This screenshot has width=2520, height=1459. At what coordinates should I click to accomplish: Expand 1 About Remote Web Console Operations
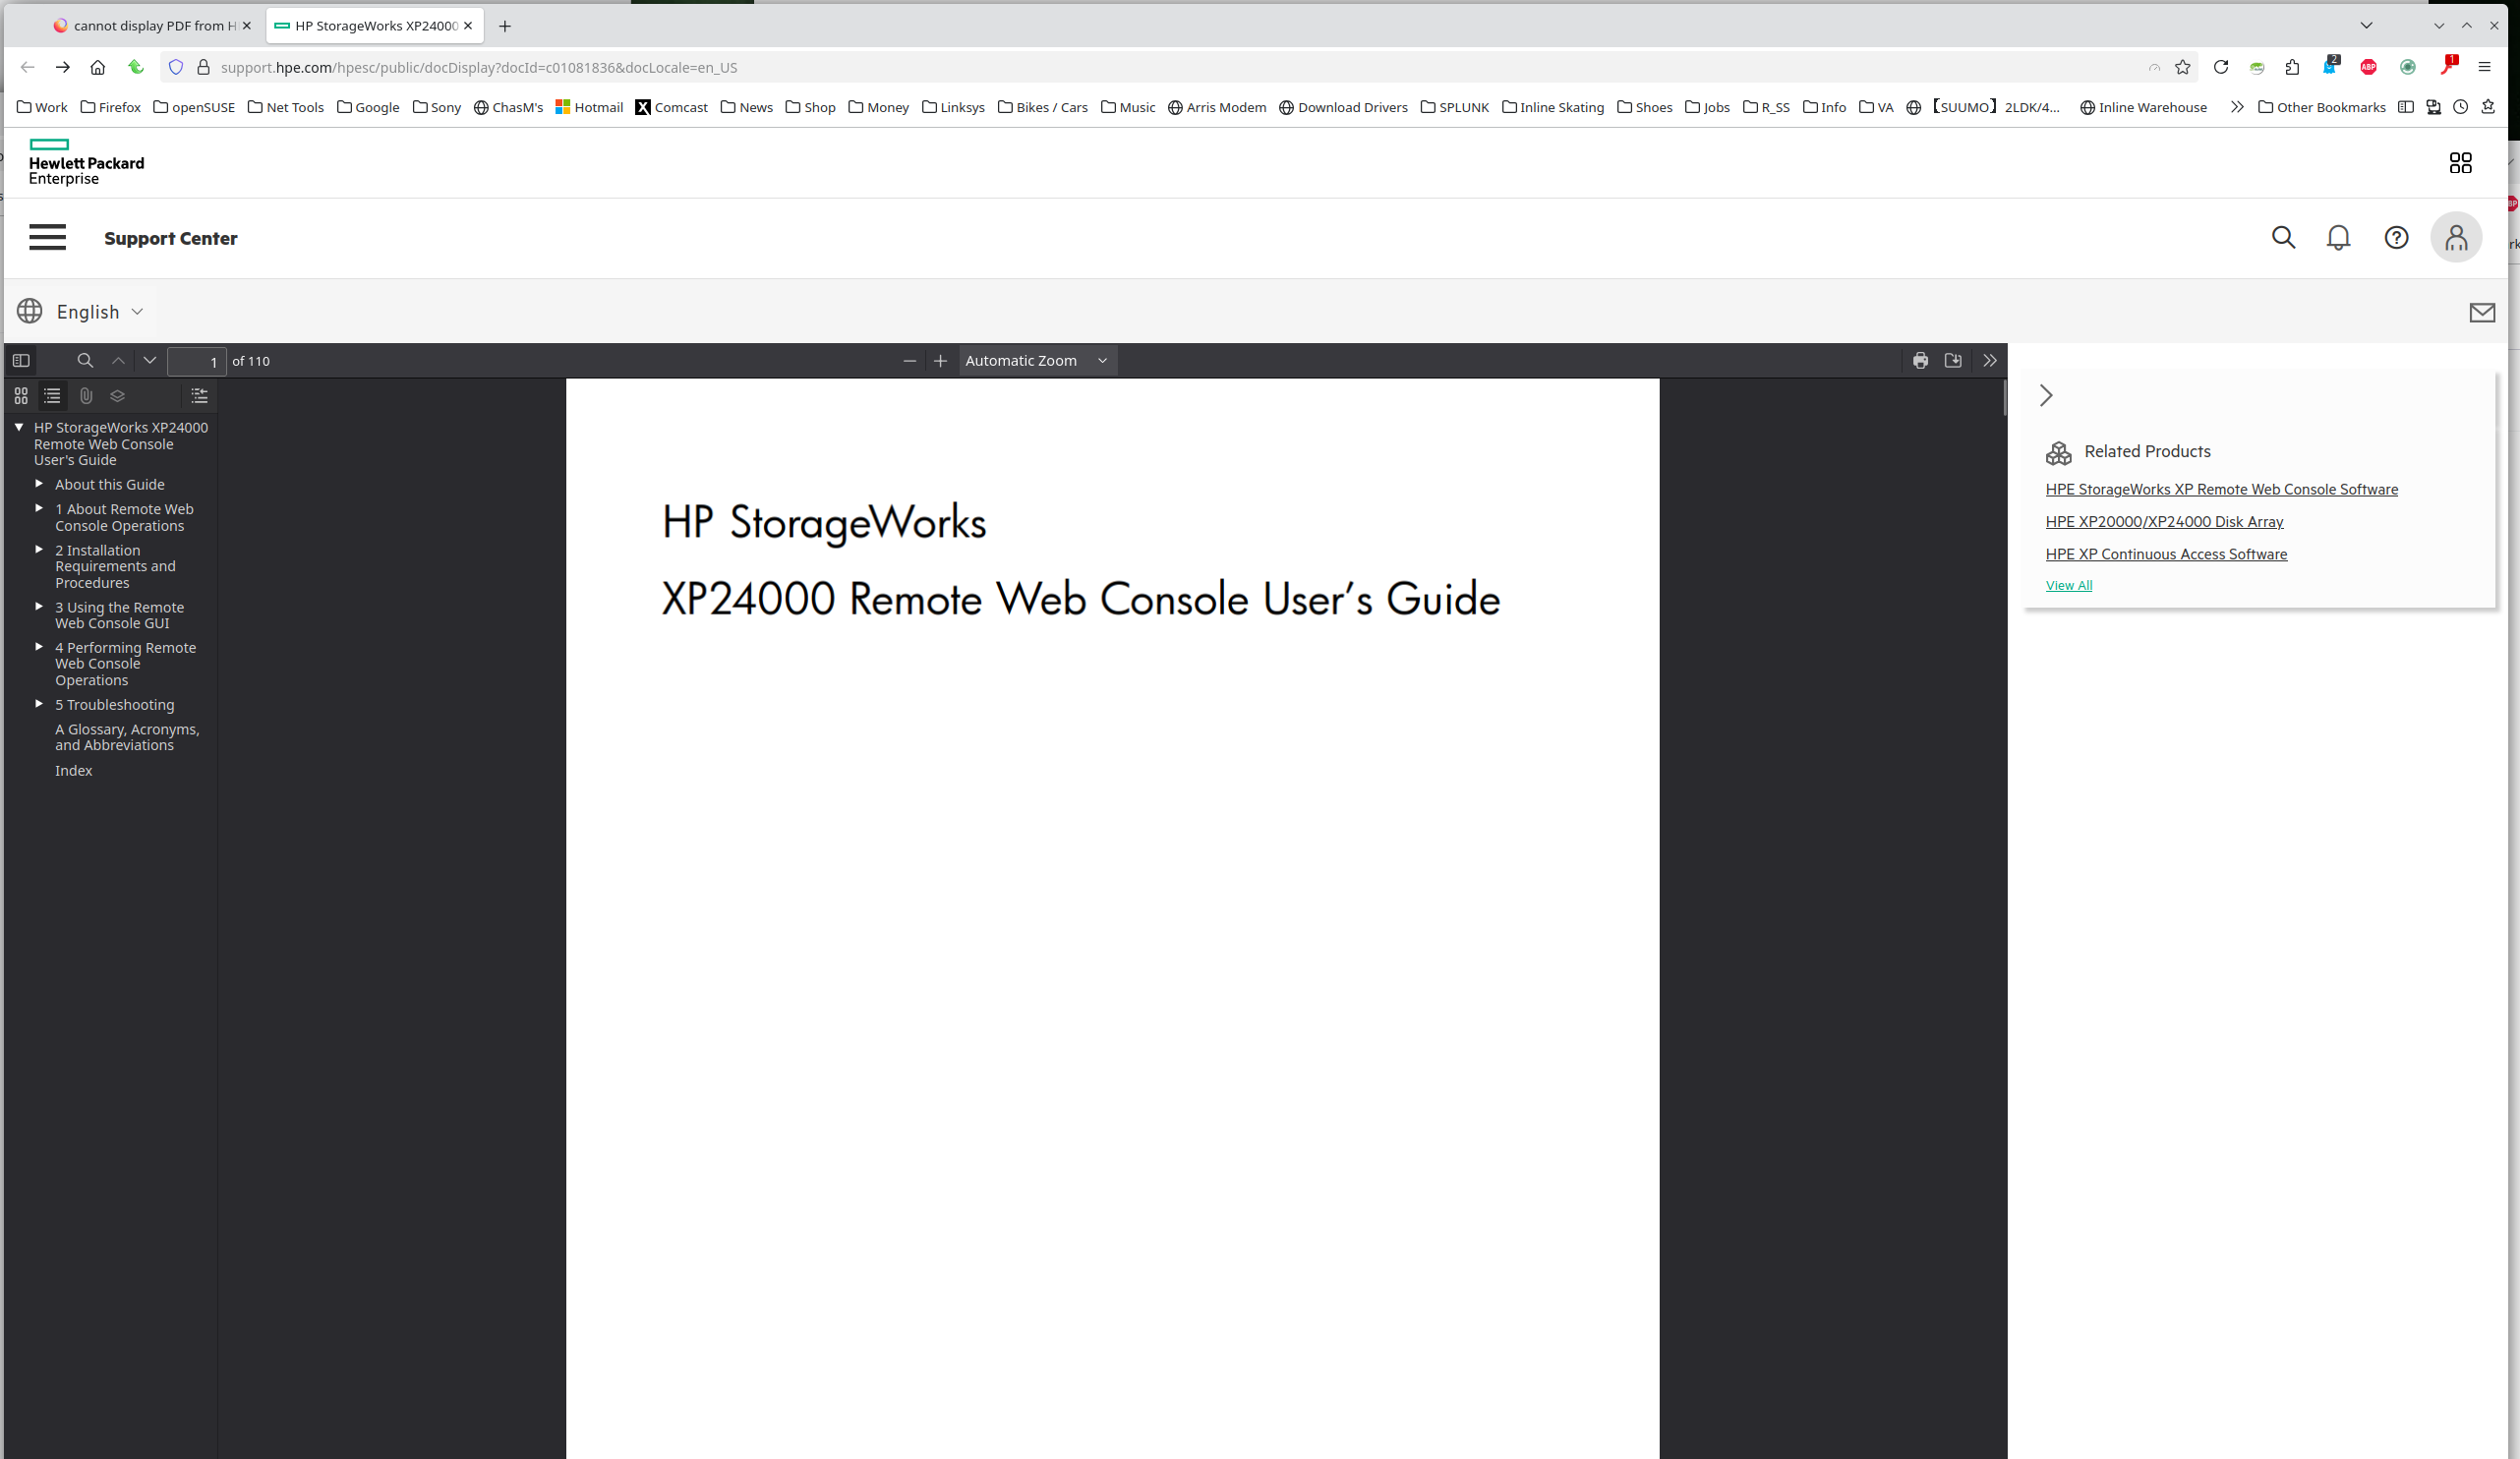point(39,509)
